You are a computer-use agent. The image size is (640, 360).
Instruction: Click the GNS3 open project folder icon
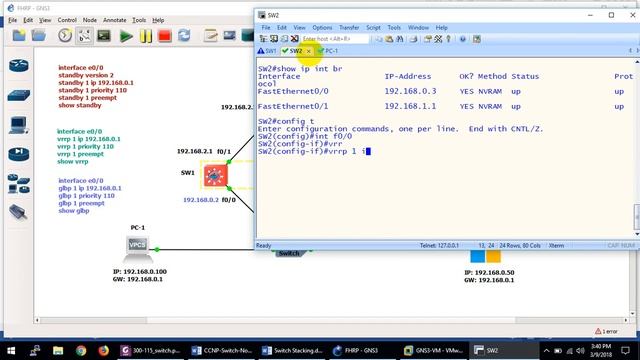(x=39, y=36)
